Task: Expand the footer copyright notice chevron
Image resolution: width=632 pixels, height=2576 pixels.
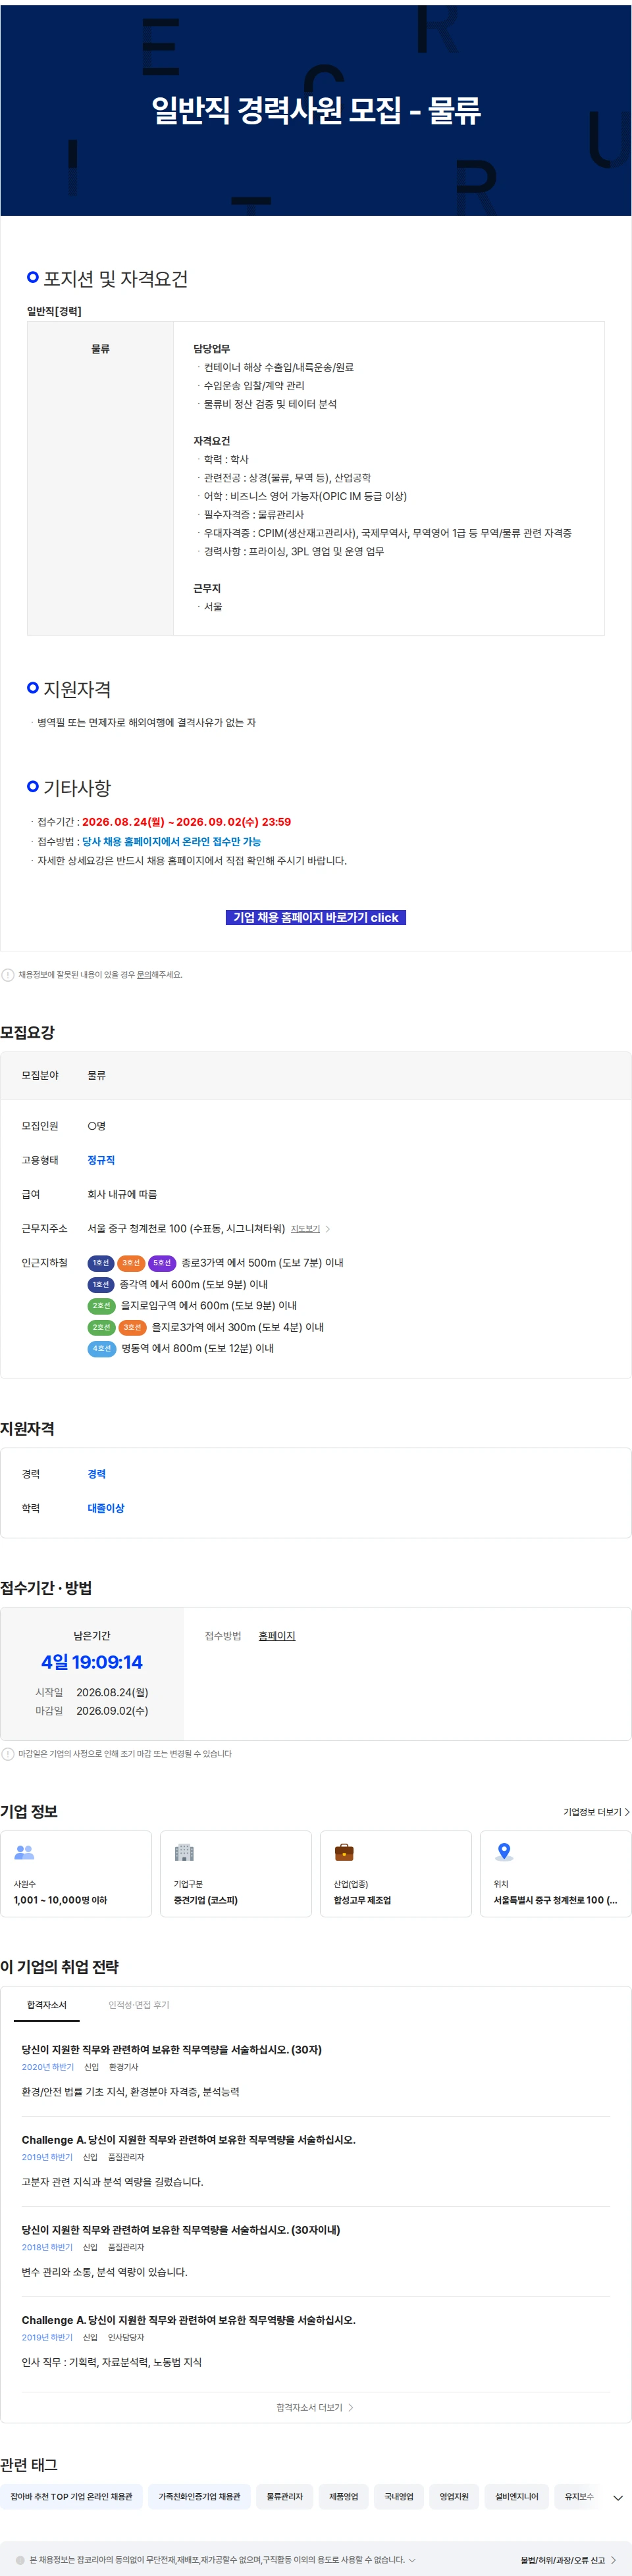Action: point(412,2560)
